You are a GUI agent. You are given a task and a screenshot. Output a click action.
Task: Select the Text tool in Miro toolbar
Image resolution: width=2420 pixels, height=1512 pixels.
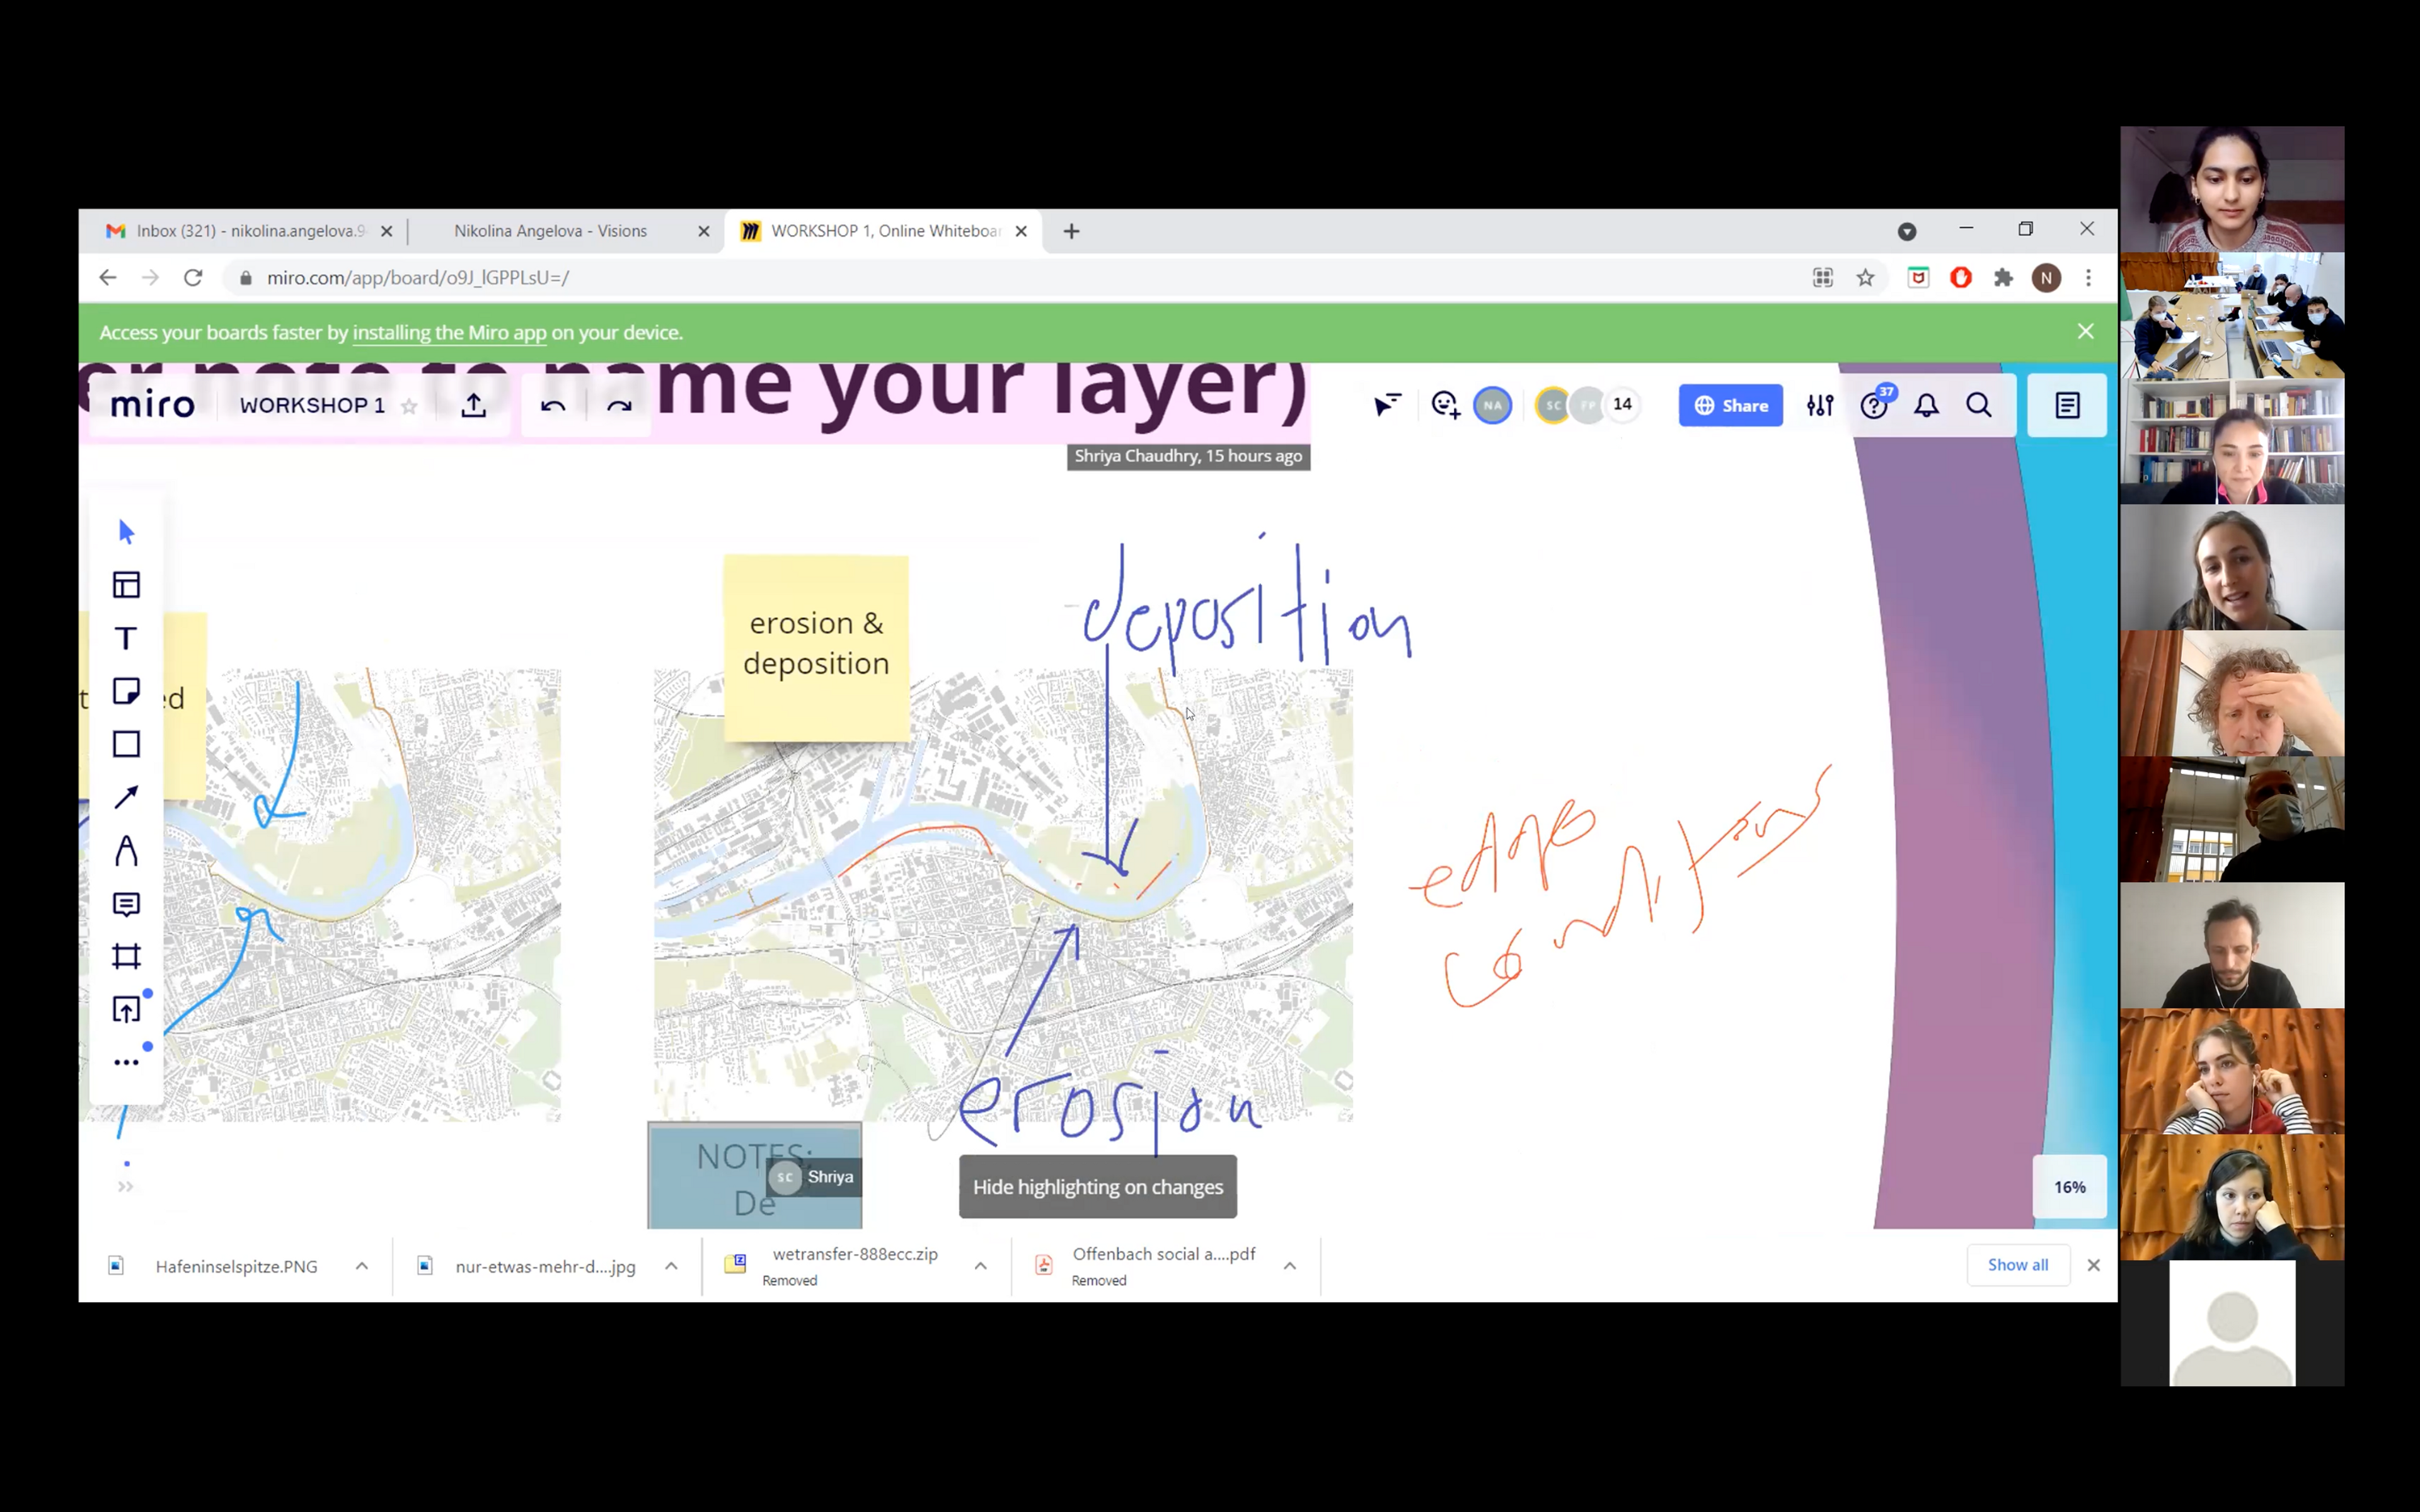pyautogui.click(x=126, y=638)
